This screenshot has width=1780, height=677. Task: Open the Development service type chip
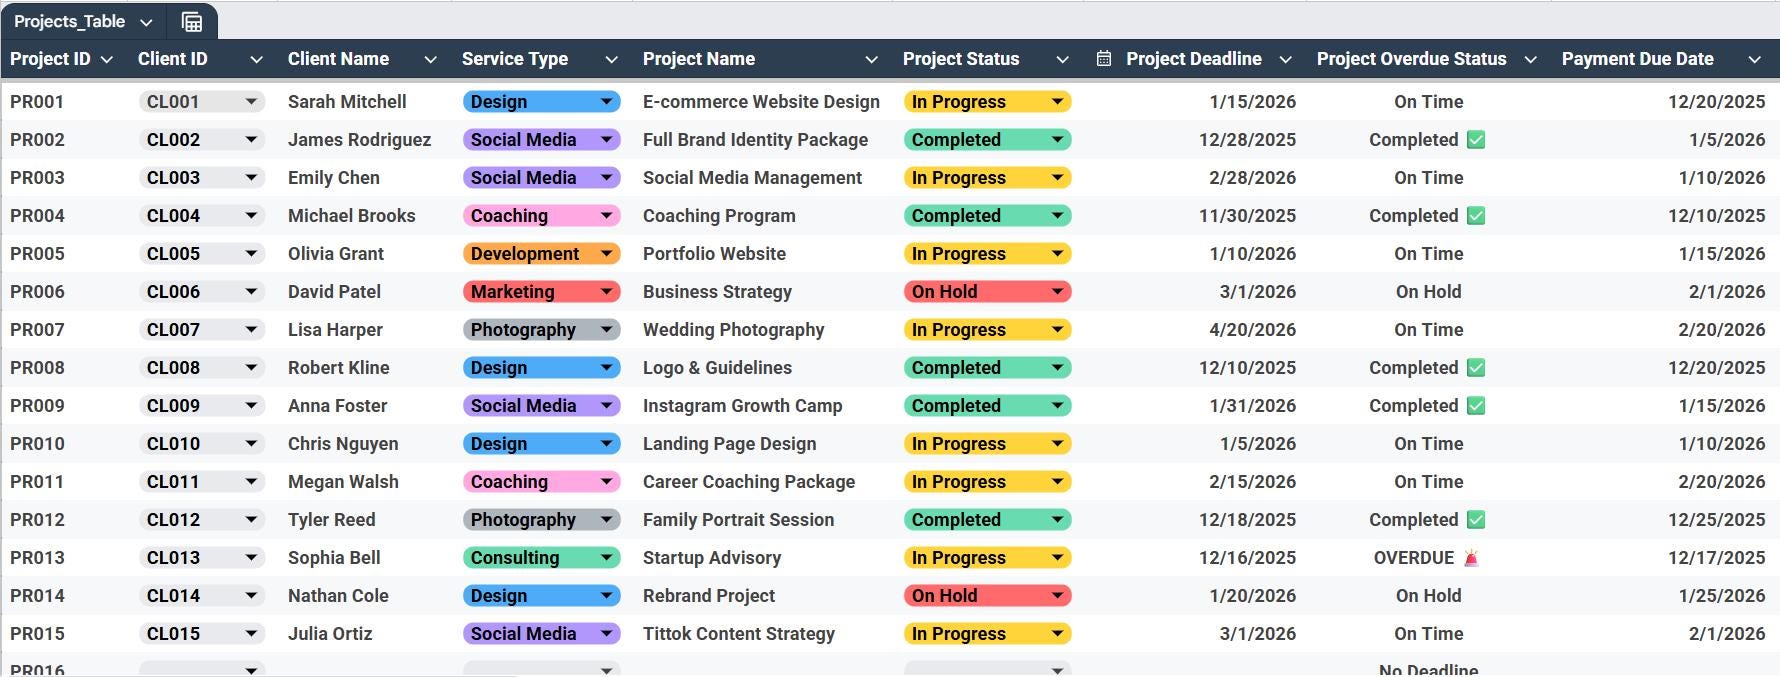(x=541, y=254)
